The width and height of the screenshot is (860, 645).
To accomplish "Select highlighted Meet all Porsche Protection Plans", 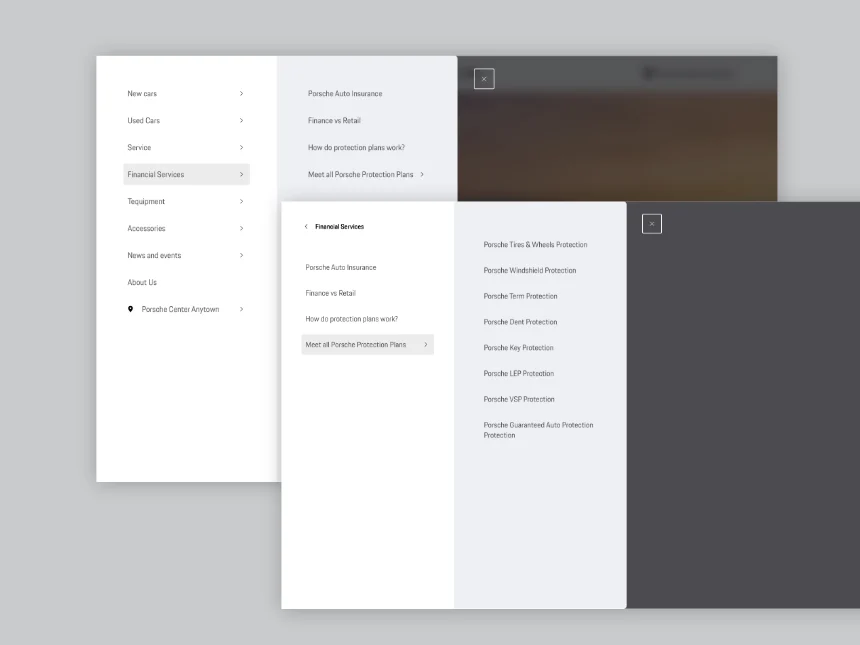I will pyautogui.click(x=367, y=344).
